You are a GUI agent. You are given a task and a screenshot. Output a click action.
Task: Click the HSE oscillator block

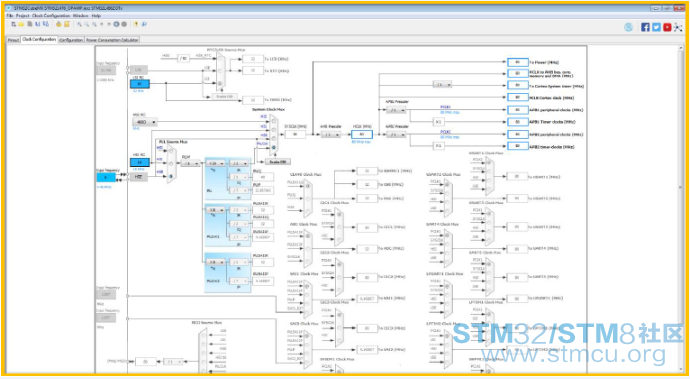point(139,177)
